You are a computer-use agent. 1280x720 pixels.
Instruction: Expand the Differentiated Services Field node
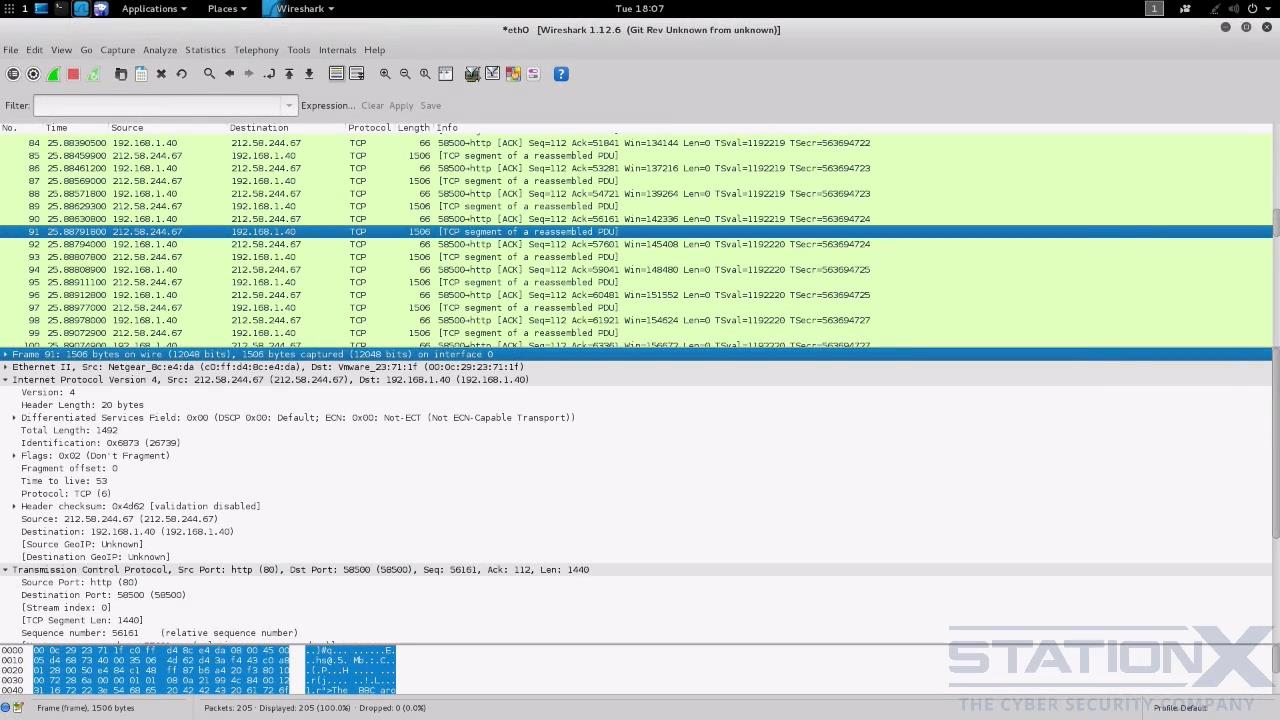pyautogui.click(x=14, y=418)
